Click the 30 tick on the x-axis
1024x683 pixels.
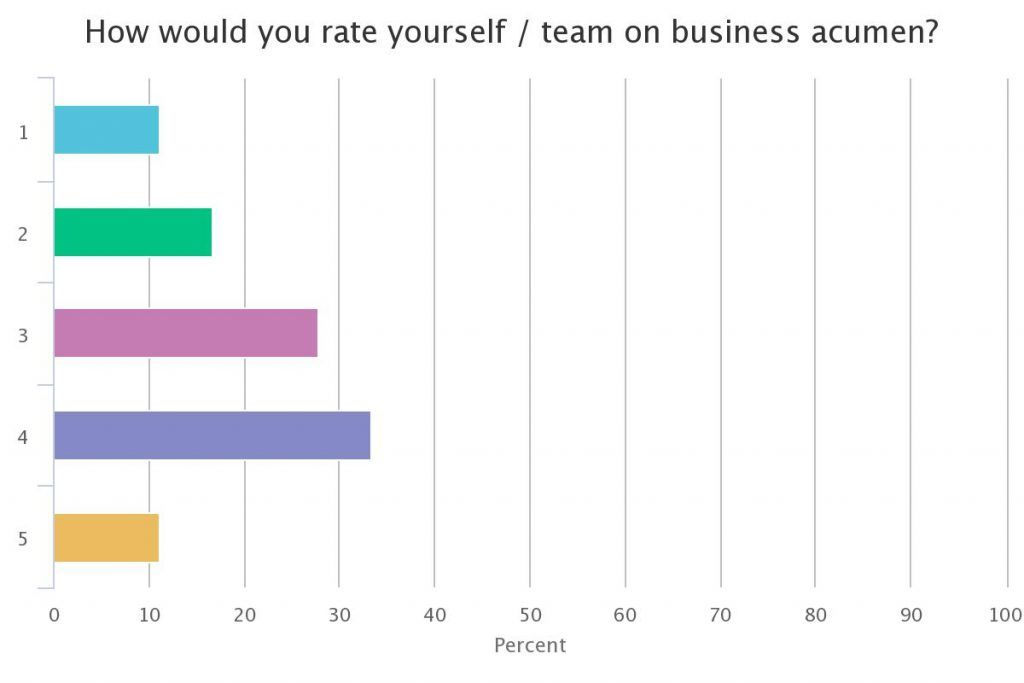click(x=339, y=615)
